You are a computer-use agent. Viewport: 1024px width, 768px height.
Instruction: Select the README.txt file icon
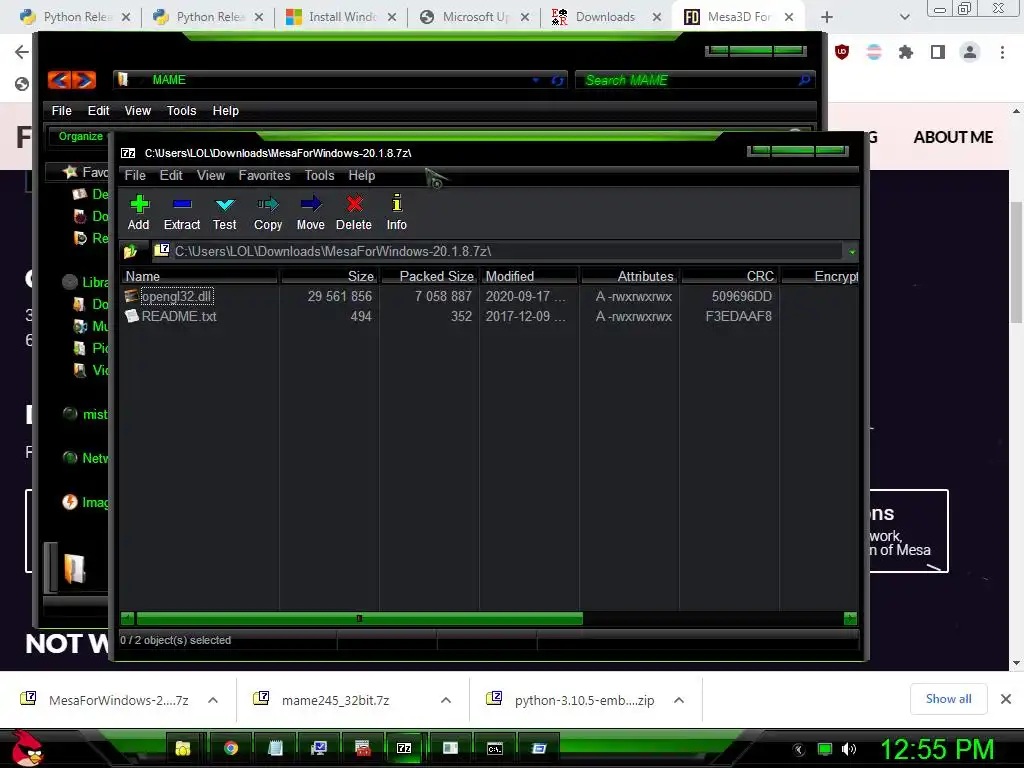(x=131, y=316)
